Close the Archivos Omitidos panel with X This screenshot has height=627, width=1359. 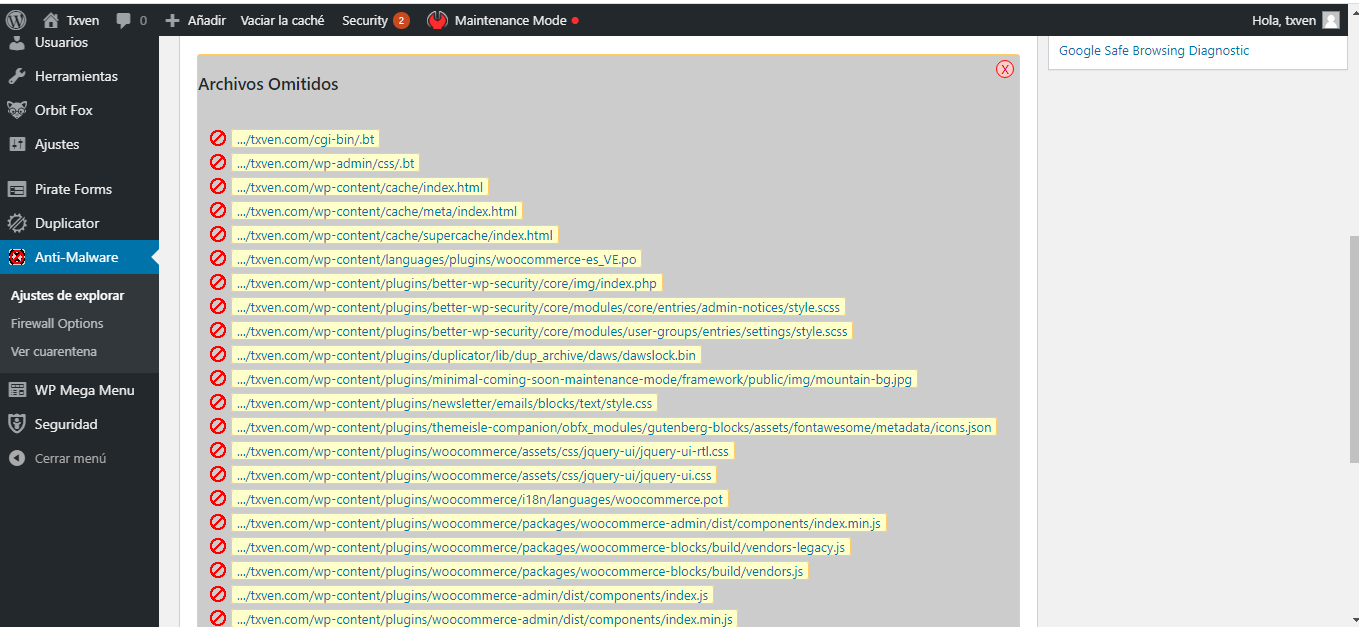(1005, 69)
